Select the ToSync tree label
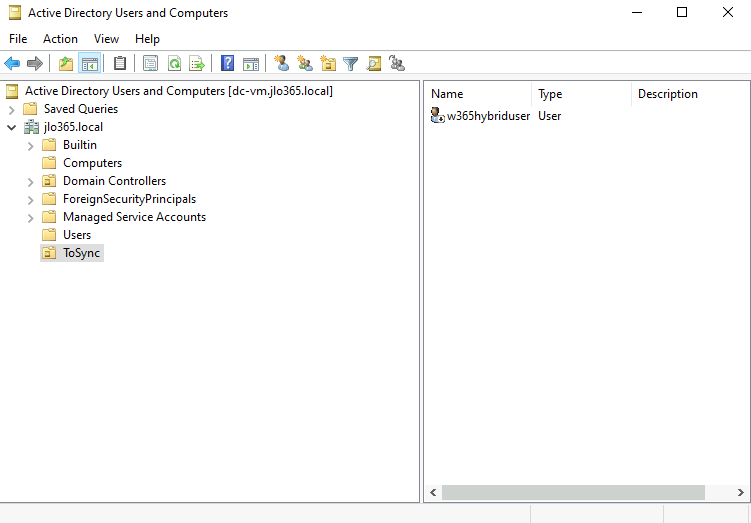 81,253
